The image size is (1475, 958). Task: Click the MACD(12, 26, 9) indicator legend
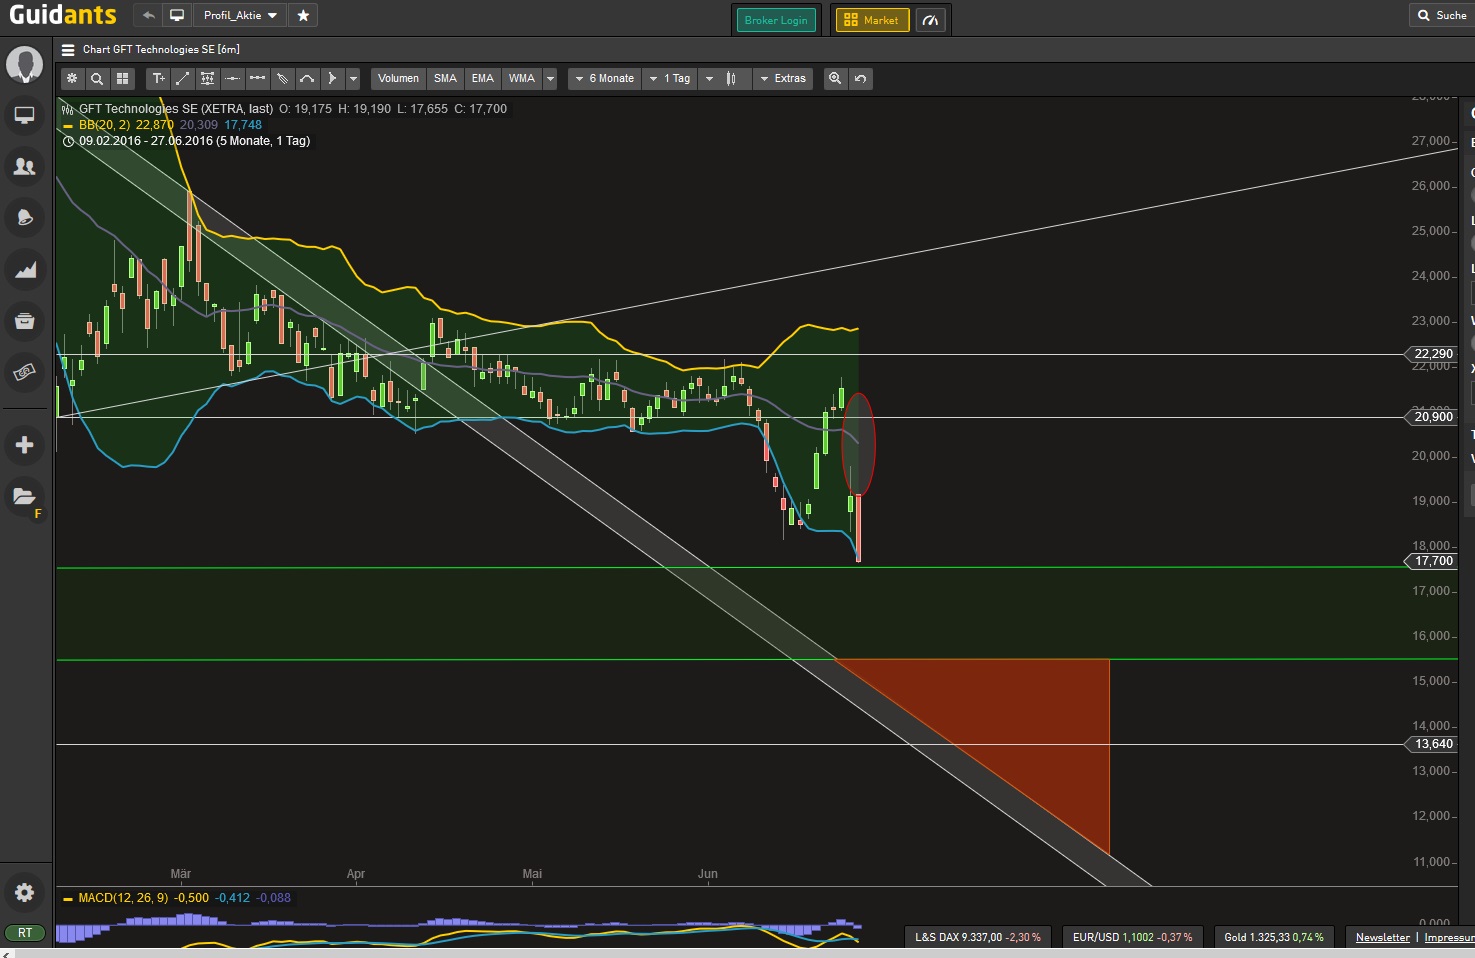pos(123,898)
